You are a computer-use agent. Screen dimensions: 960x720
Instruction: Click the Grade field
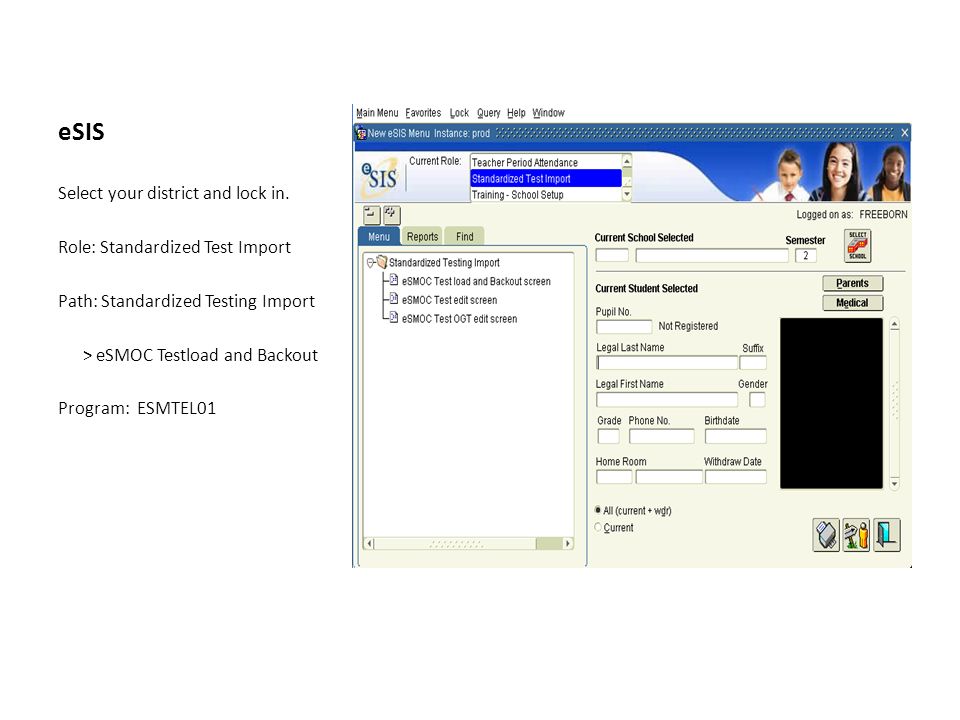(608, 437)
